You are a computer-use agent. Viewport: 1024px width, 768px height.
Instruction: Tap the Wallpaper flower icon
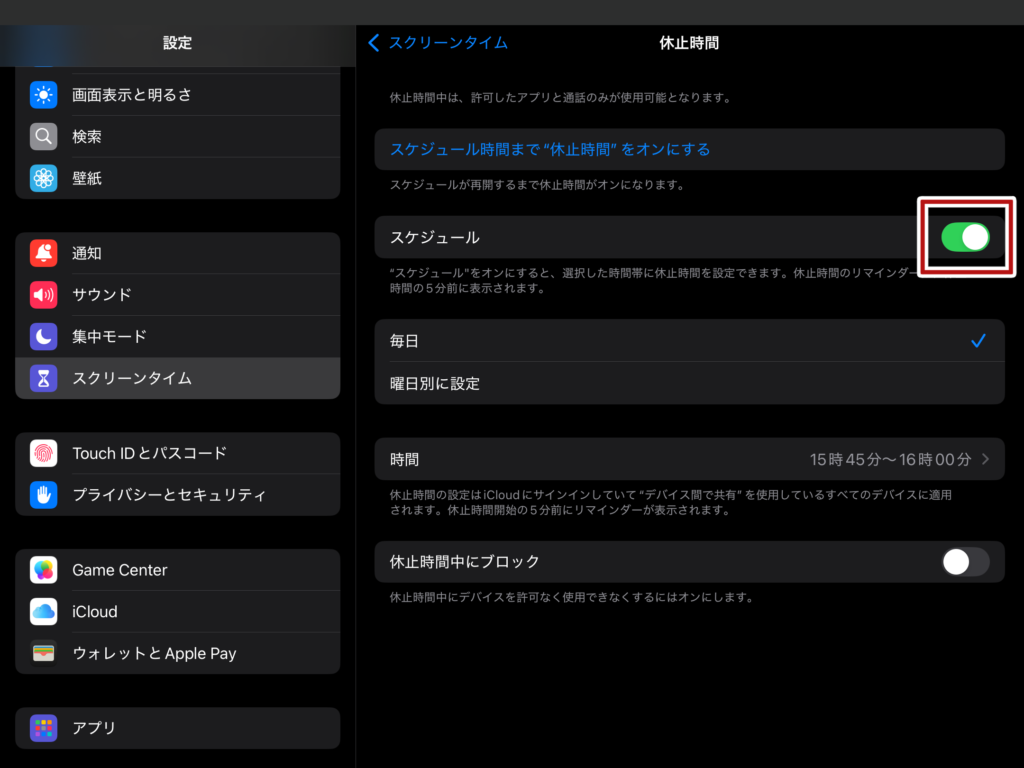[x=43, y=179]
